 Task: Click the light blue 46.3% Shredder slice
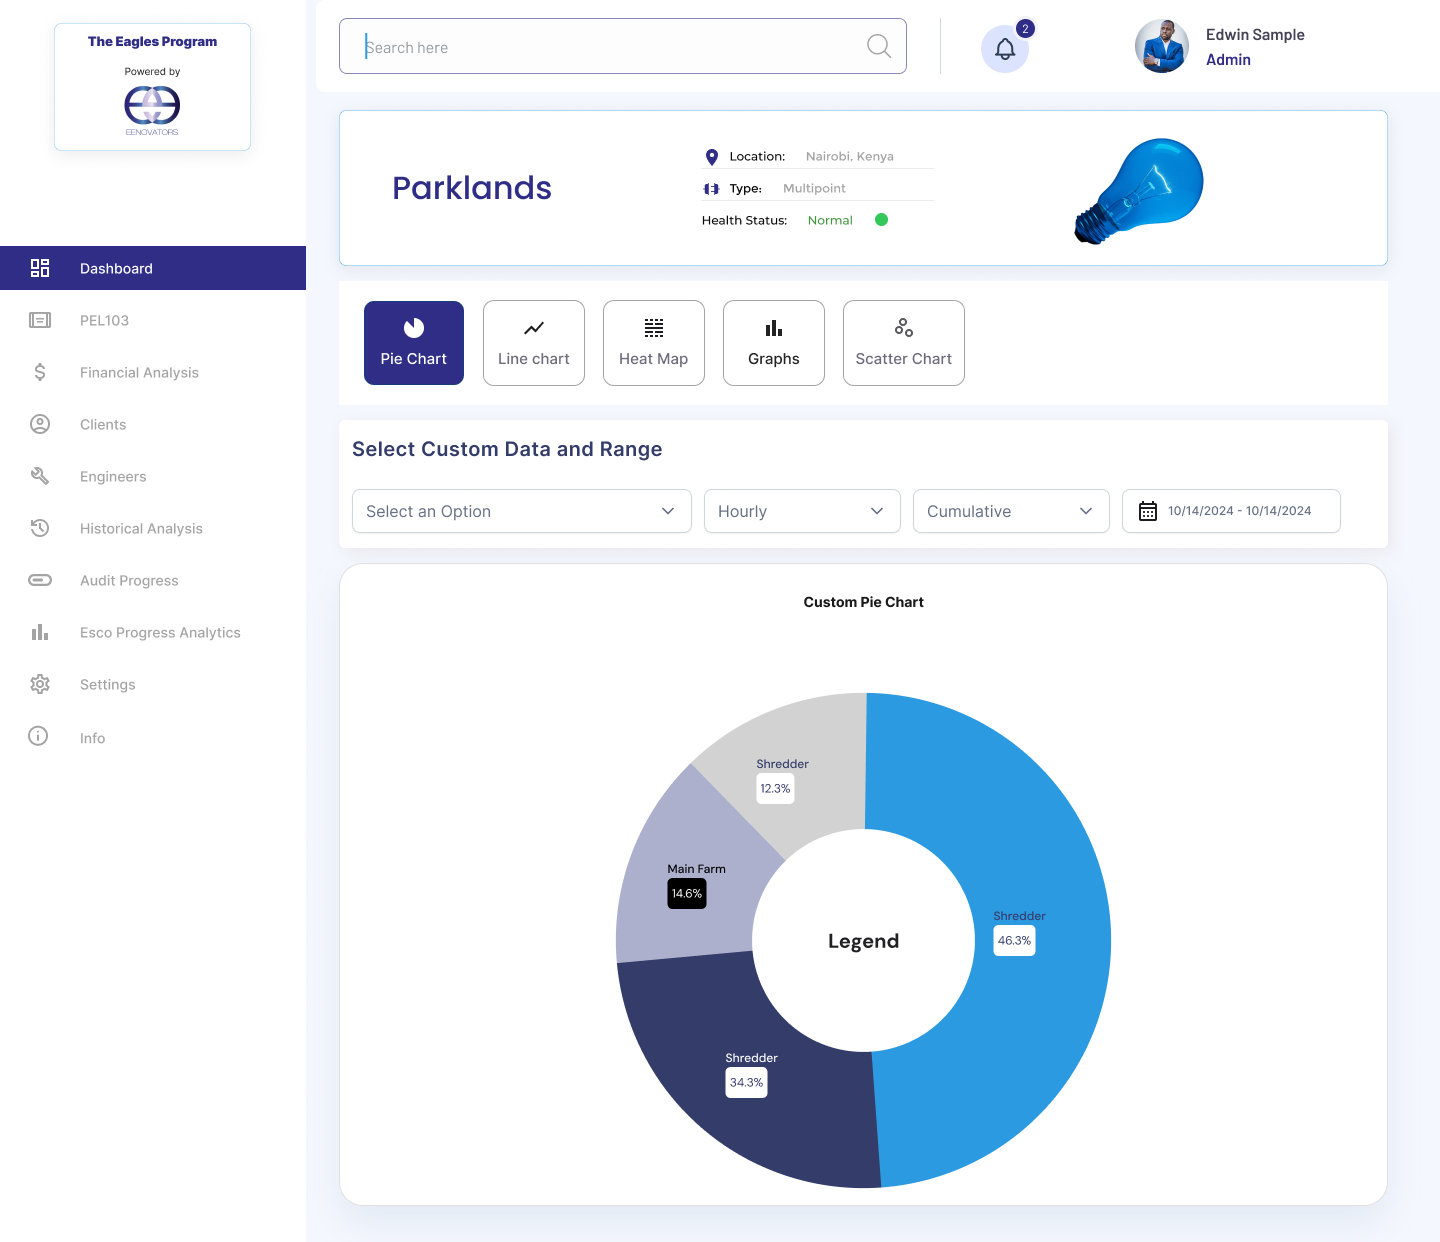click(x=1040, y=940)
